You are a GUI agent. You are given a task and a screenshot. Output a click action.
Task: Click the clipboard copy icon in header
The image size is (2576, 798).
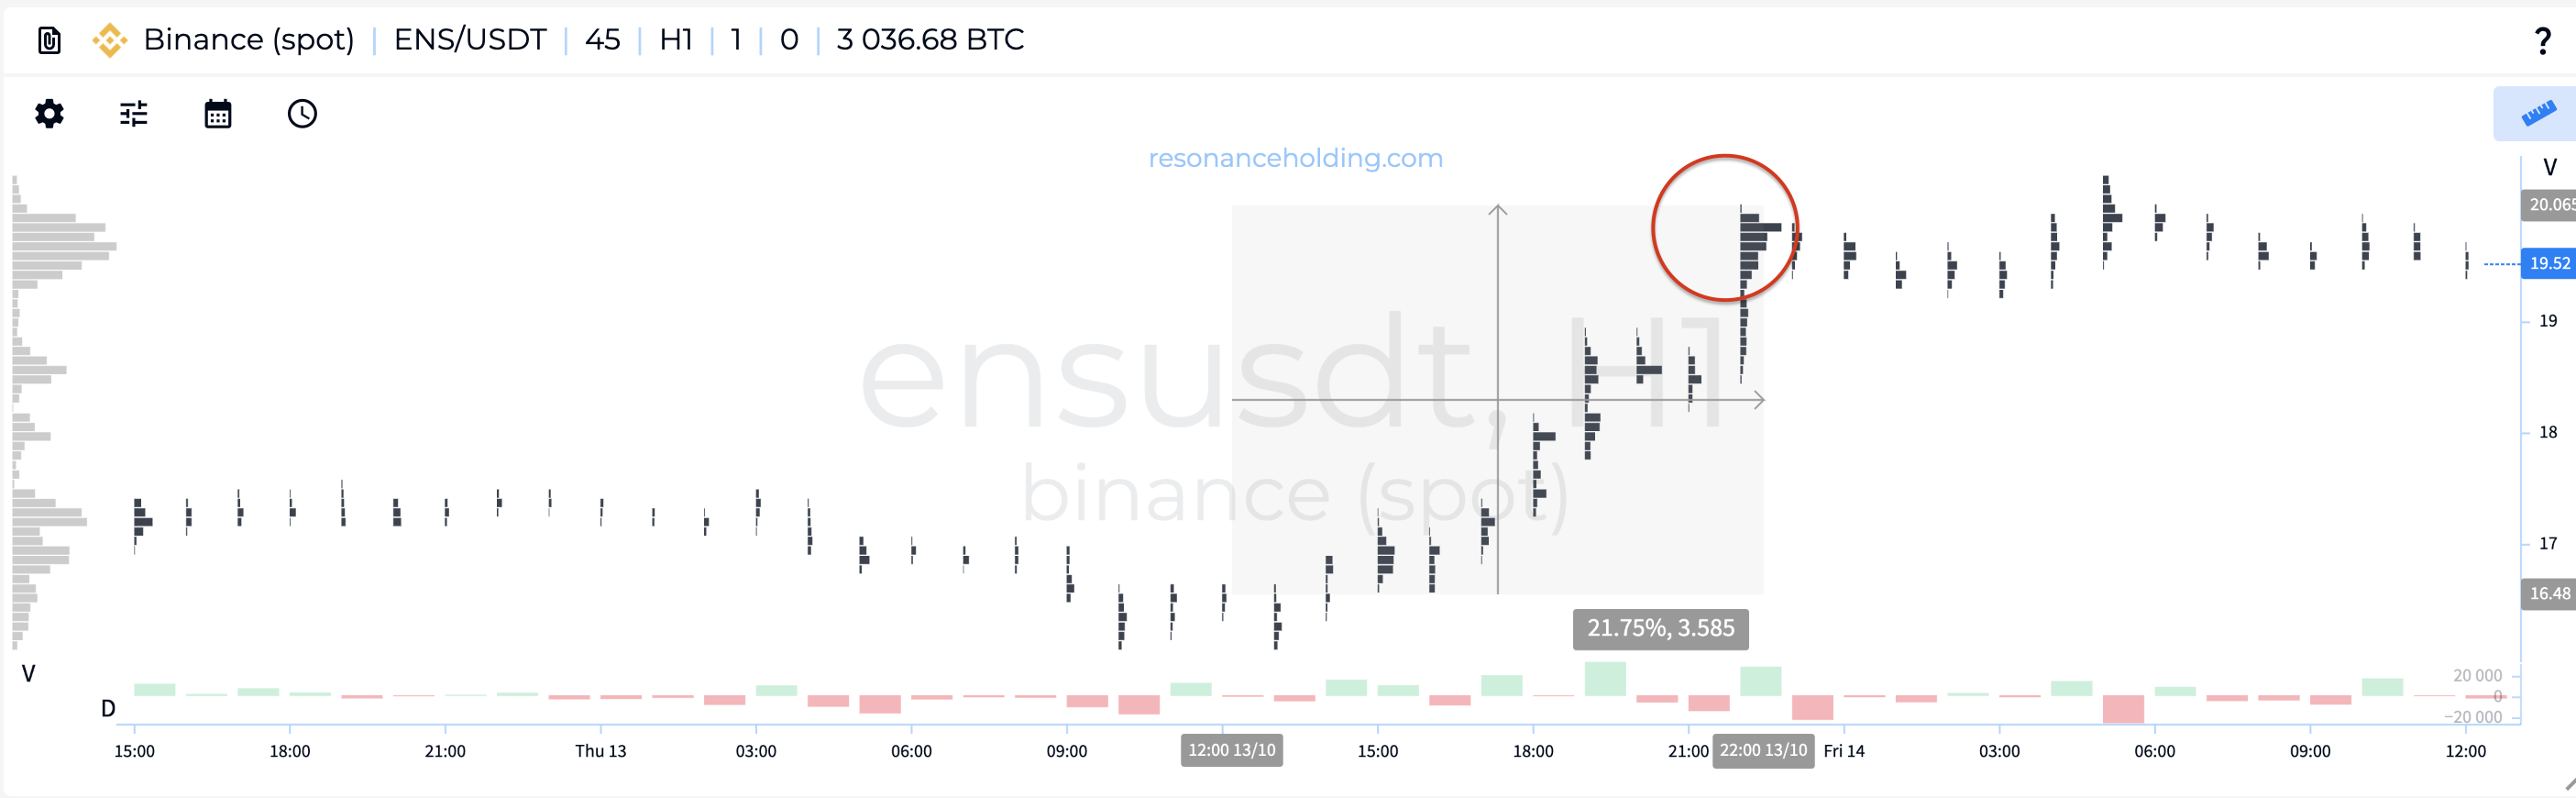pos(49,40)
